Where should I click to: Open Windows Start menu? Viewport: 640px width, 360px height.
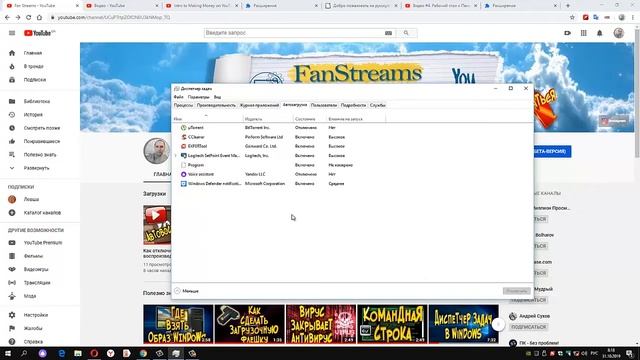click(7, 353)
